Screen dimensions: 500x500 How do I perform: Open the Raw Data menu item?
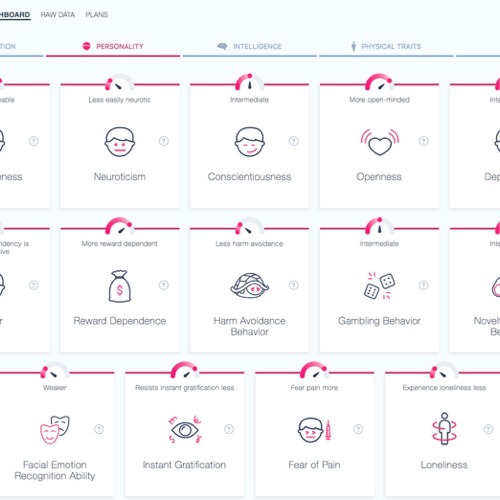pos(58,15)
